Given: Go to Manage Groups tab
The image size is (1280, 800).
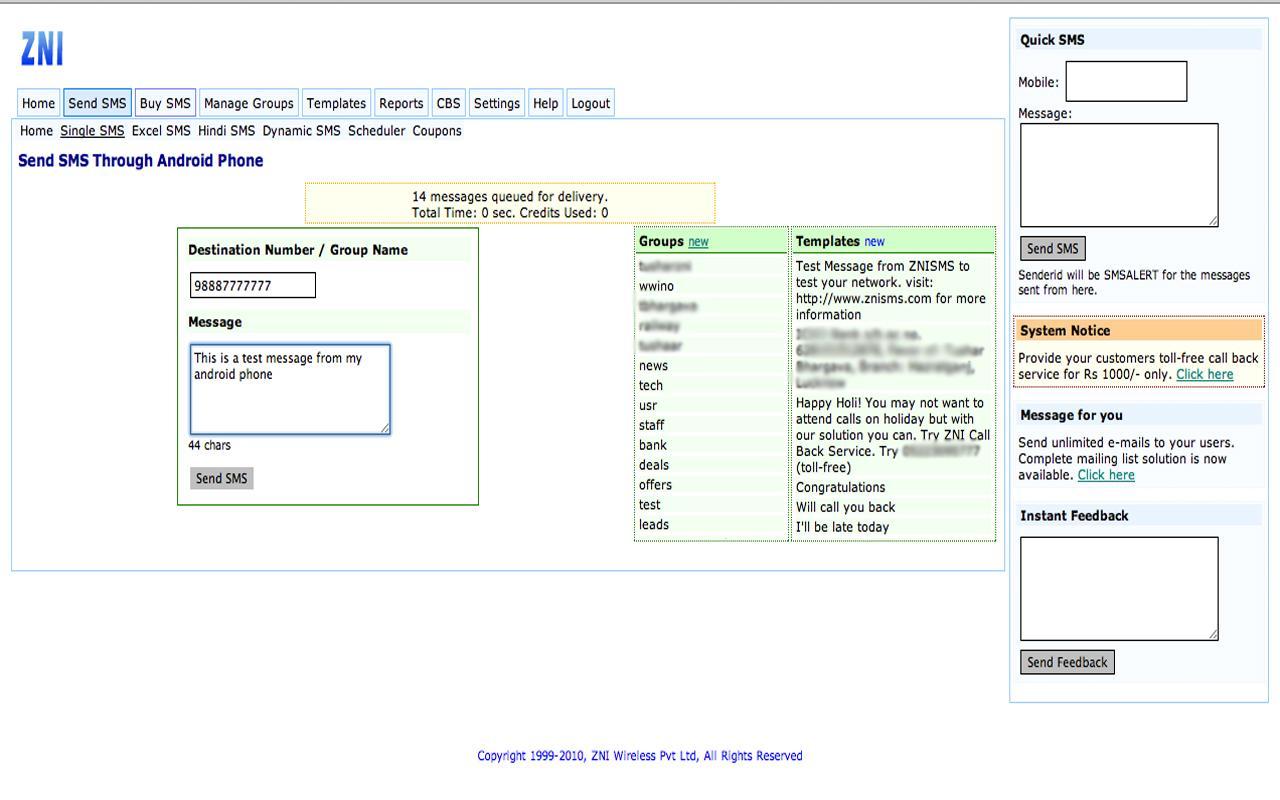Looking at the screenshot, I should coord(248,103).
